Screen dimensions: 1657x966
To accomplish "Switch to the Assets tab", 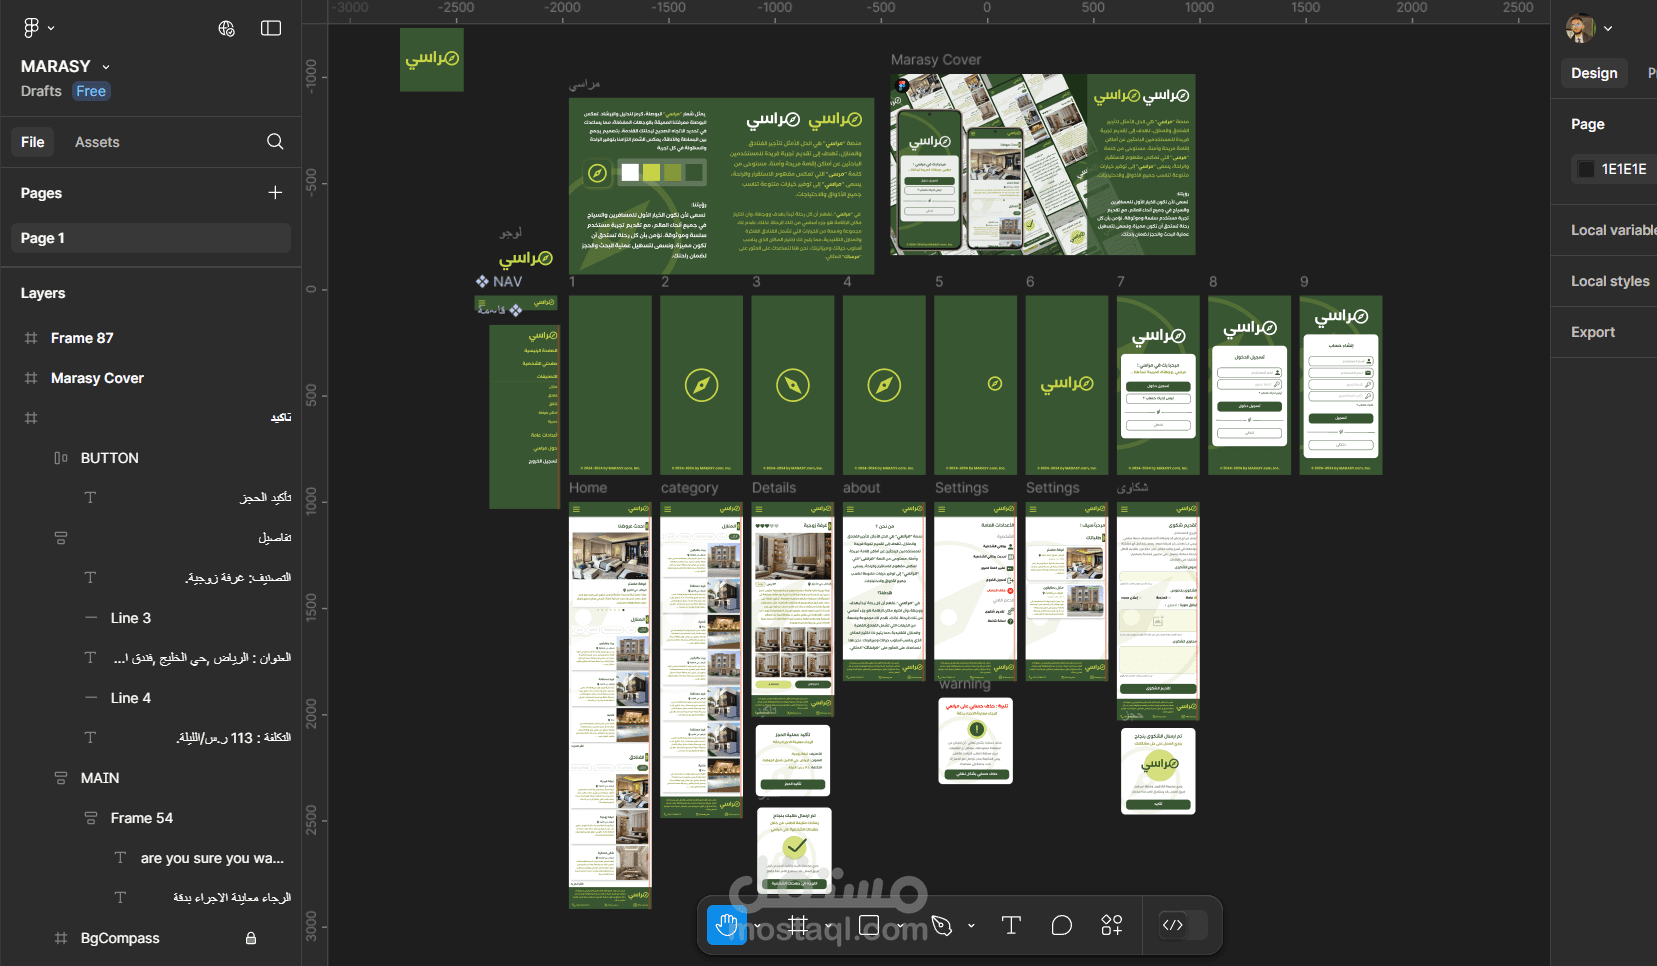I will [97, 142].
